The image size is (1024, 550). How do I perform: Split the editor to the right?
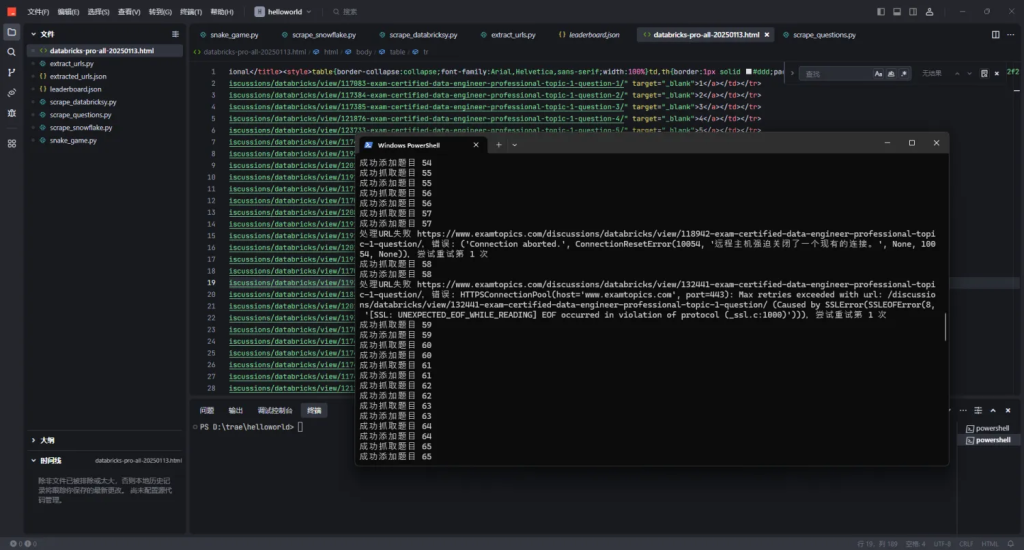coord(995,35)
